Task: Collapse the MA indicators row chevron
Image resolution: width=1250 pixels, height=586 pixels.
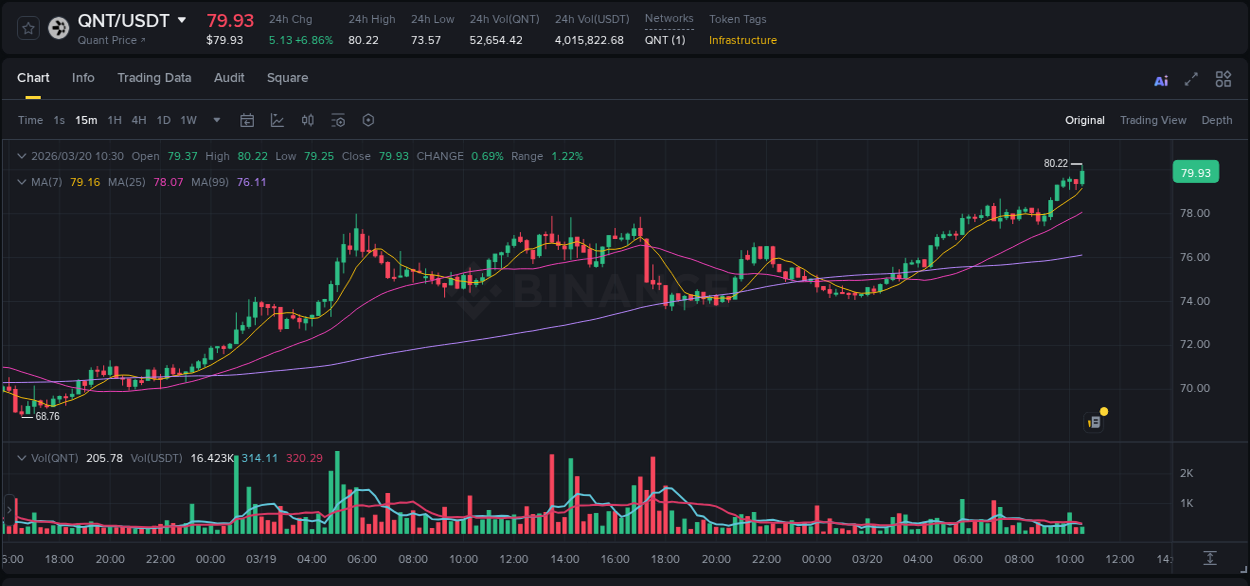Action: (x=21, y=182)
